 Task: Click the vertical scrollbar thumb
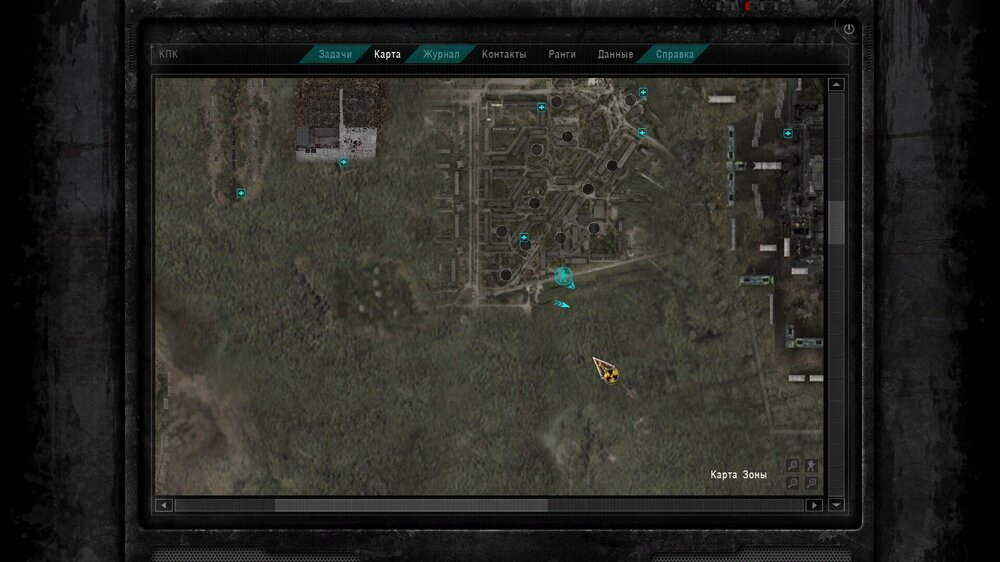836,221
